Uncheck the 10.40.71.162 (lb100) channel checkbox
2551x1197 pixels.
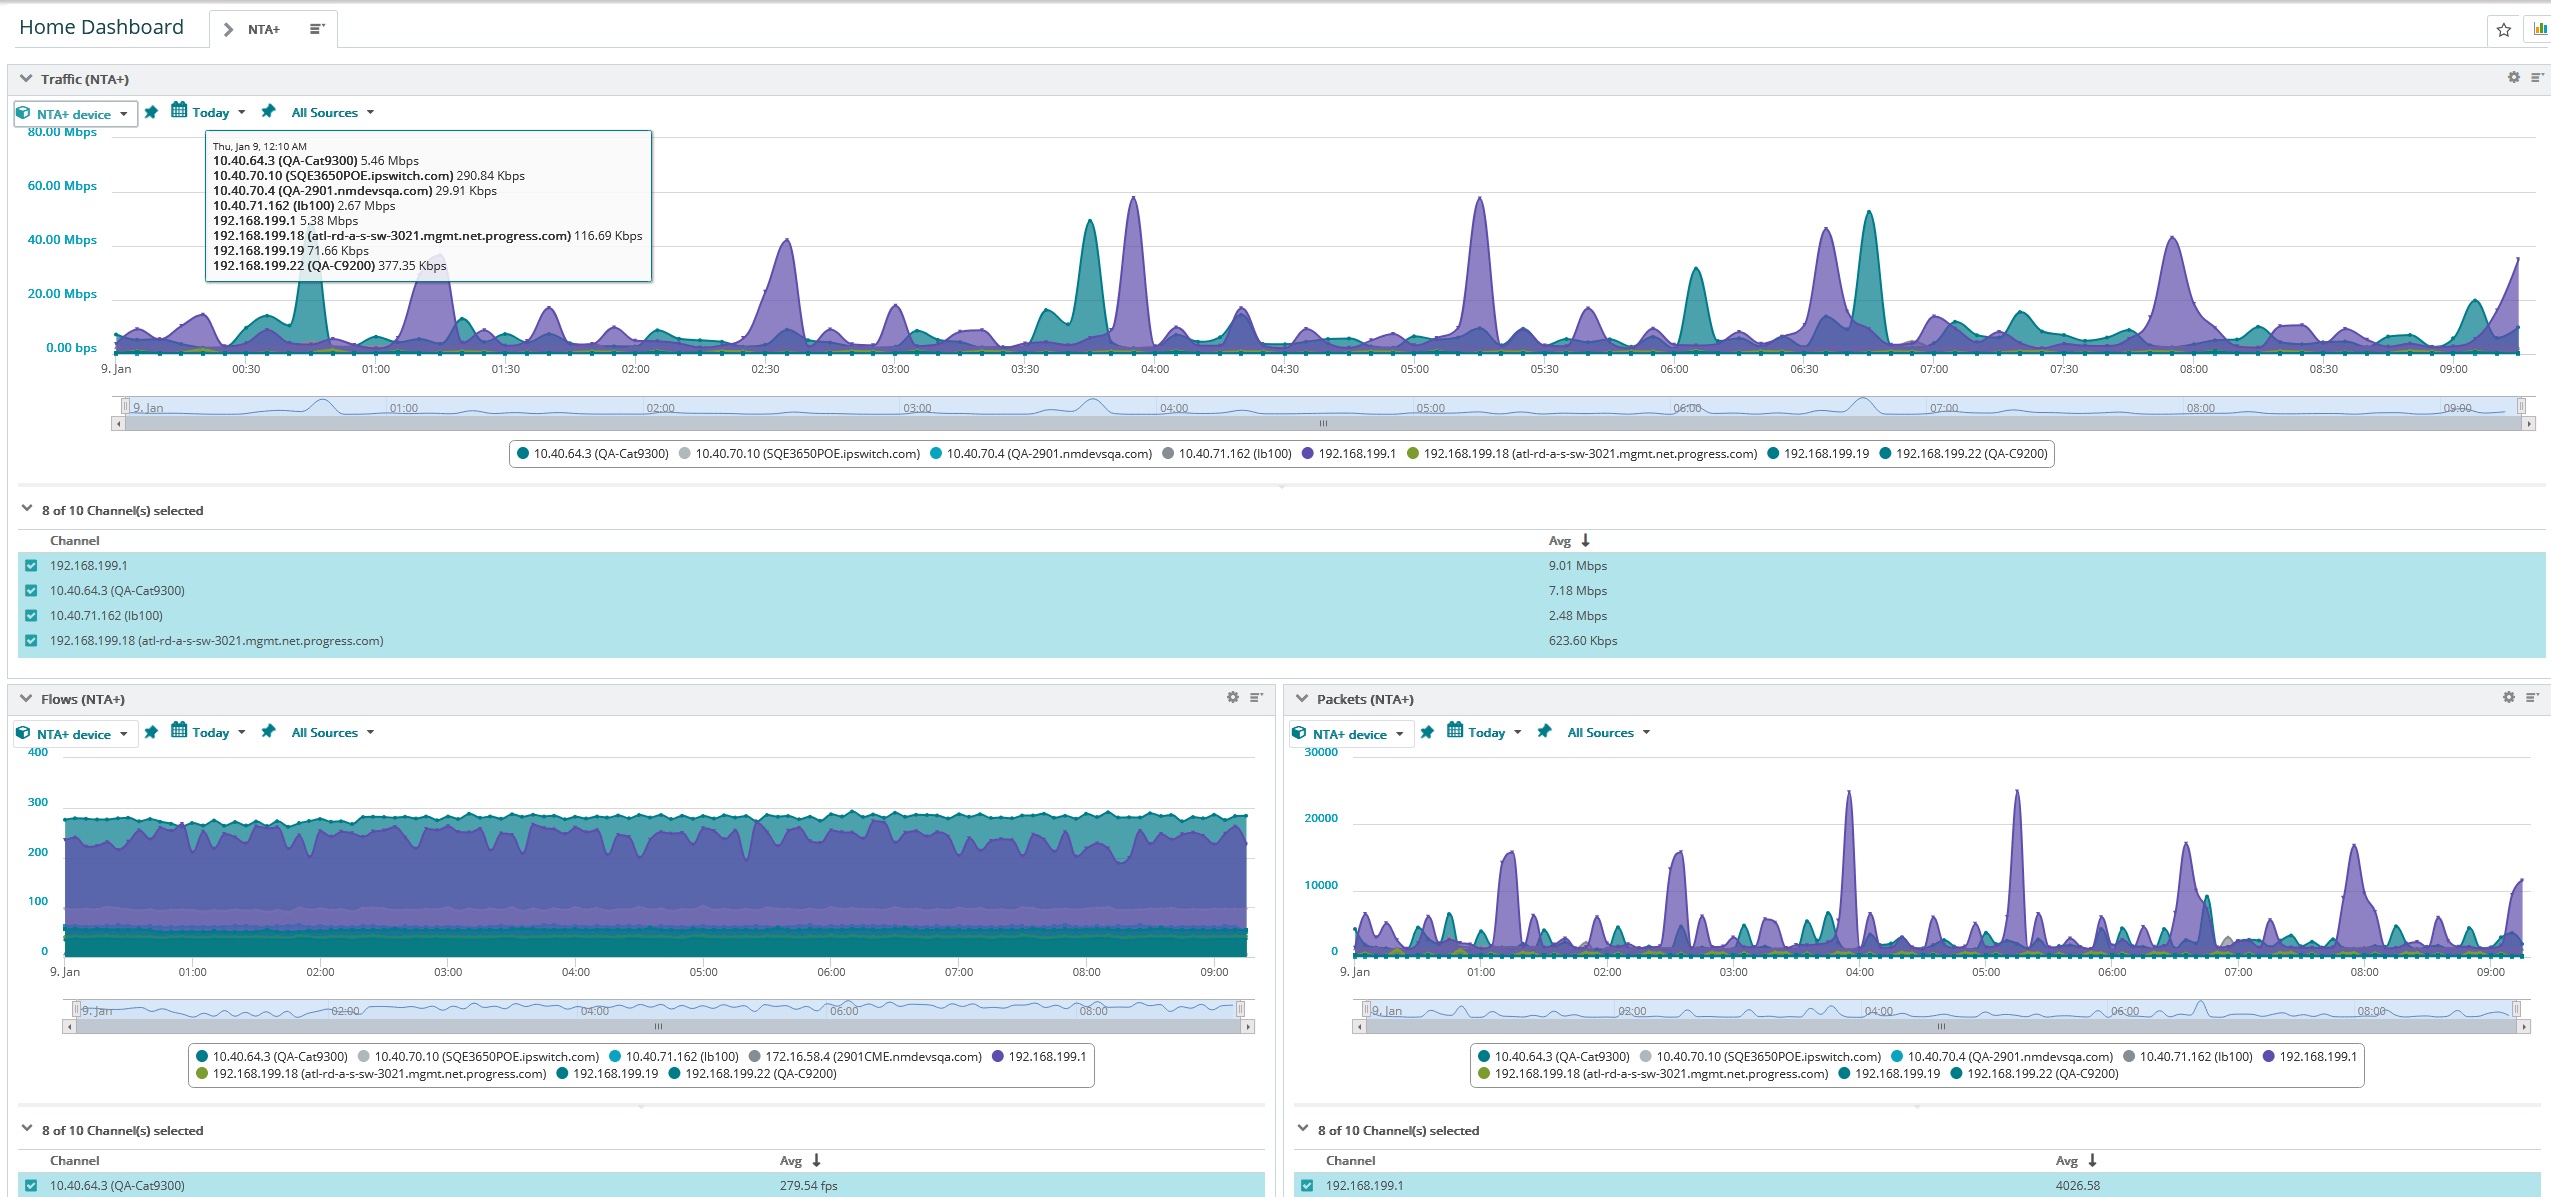pos(33,615)
